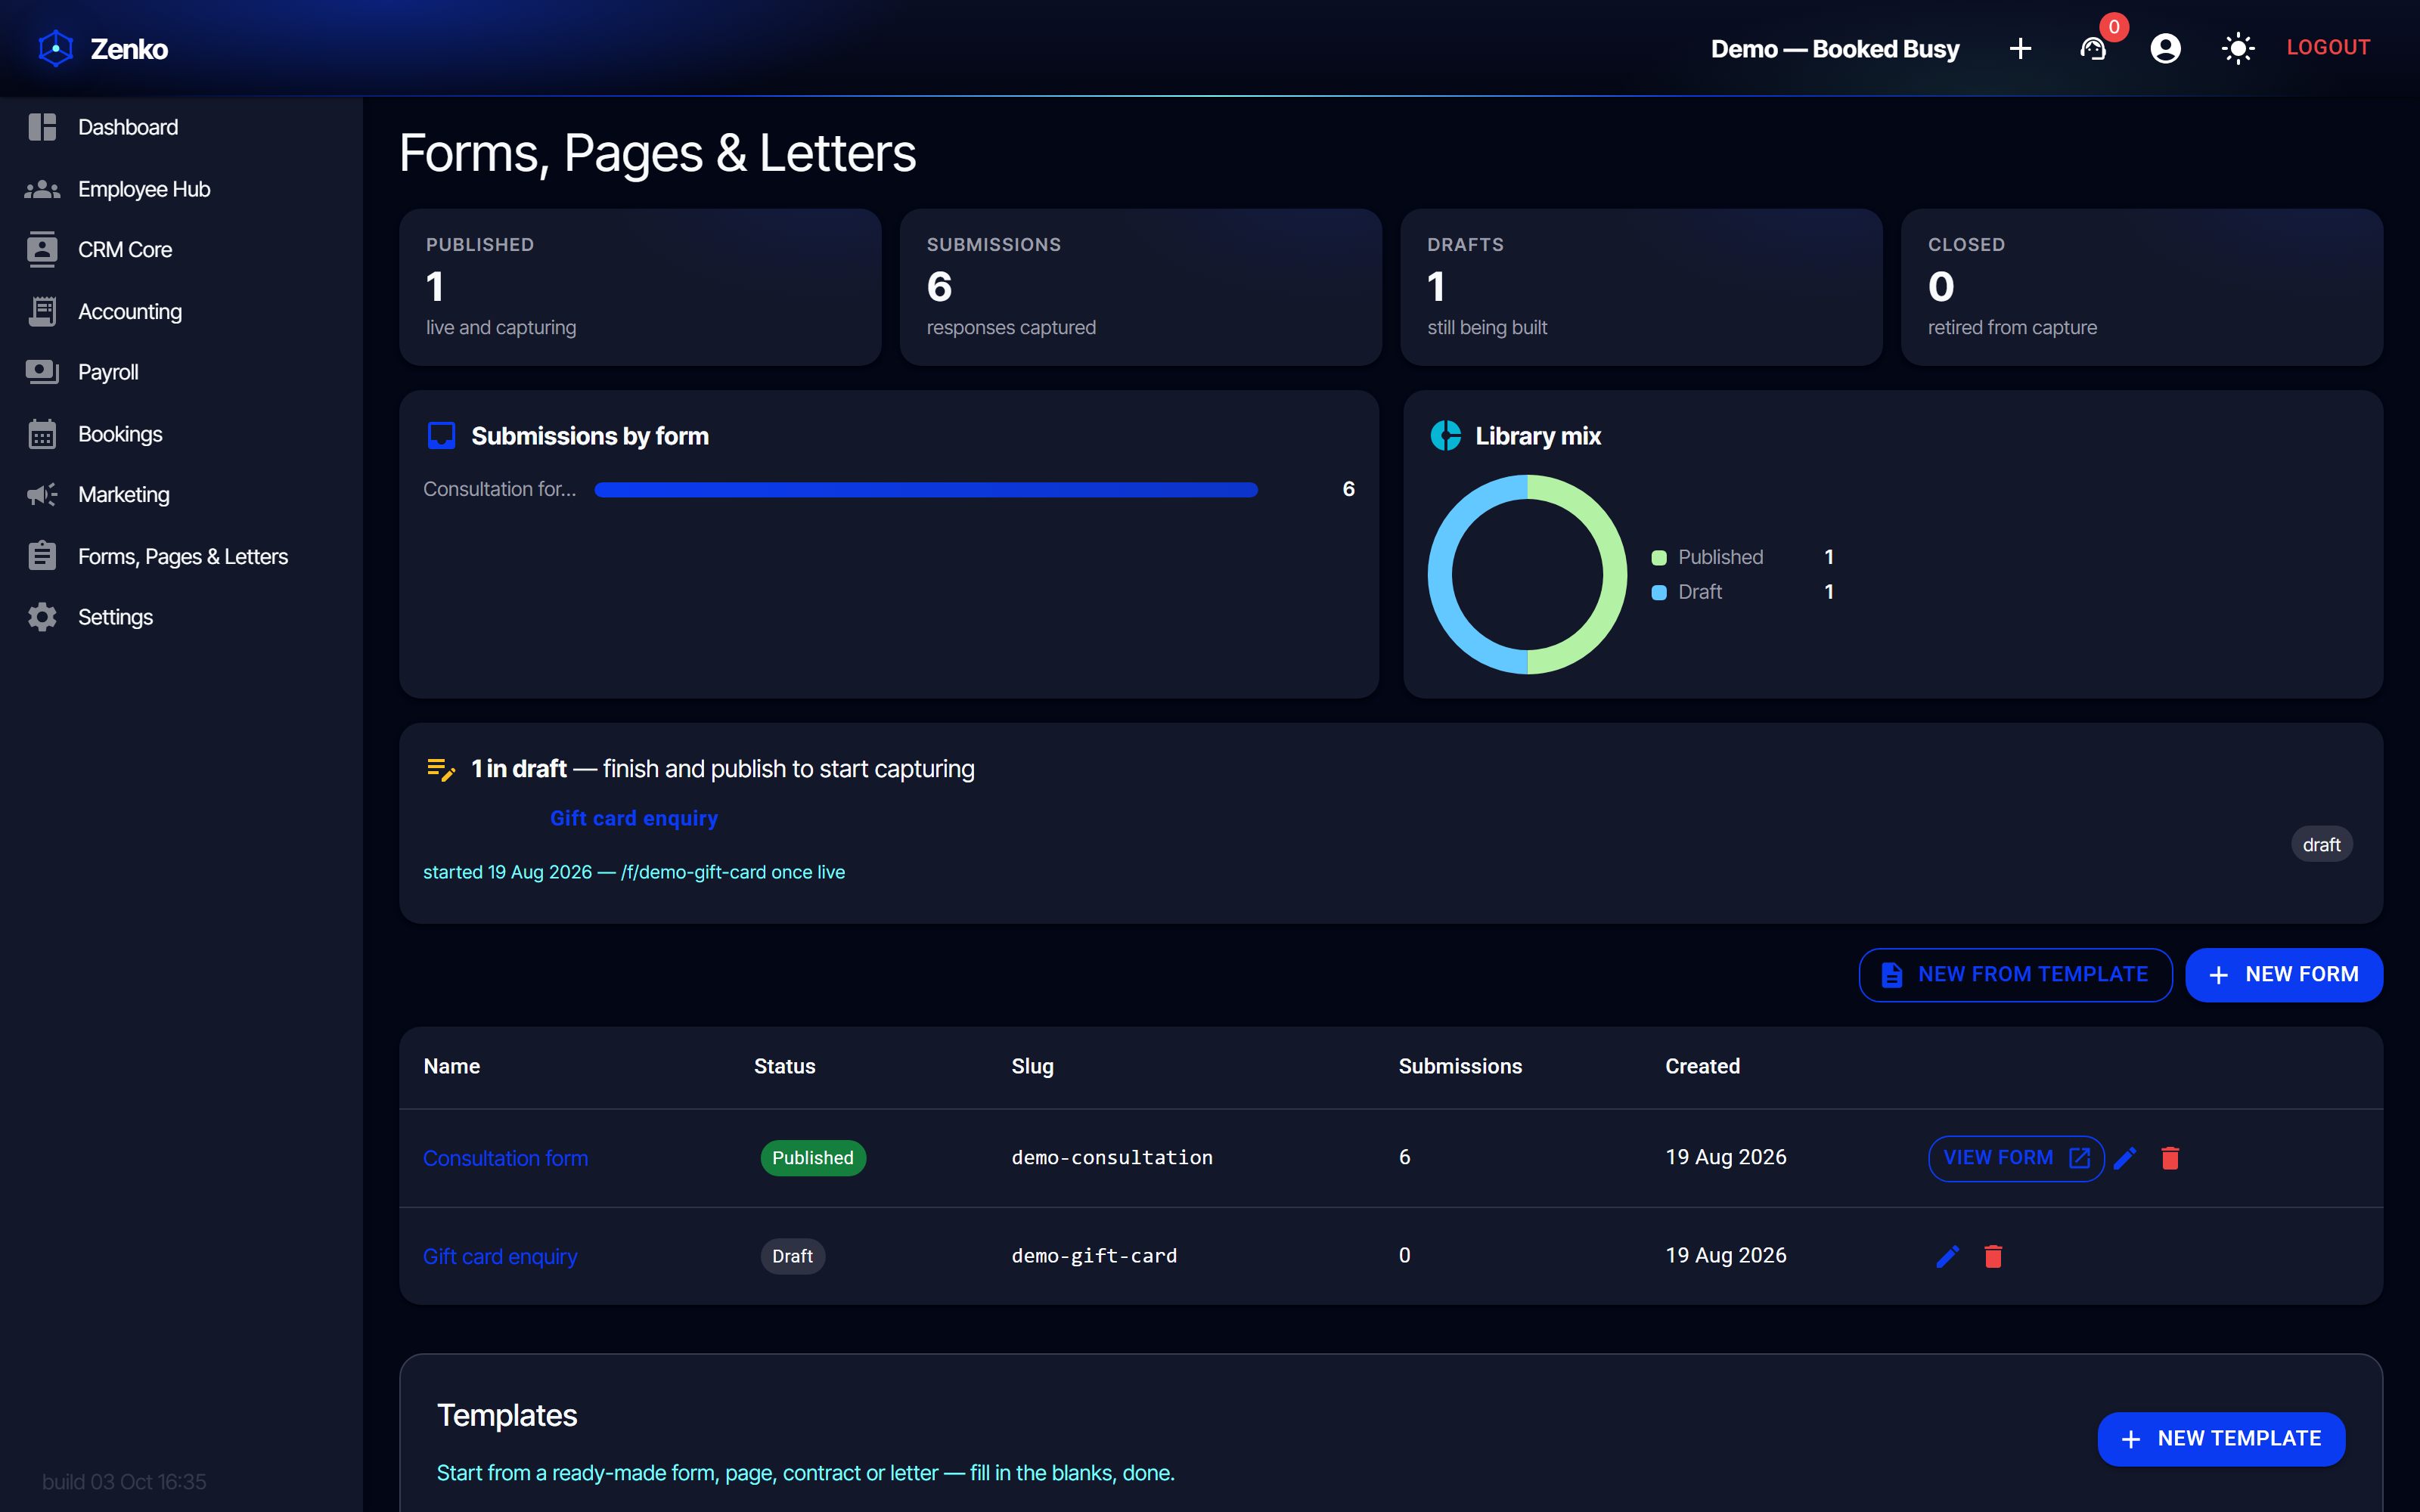The height and width of the screenshot is (1512, 2420).
Task: Click the Settings gear icon
Action: (x=42, y=617)
